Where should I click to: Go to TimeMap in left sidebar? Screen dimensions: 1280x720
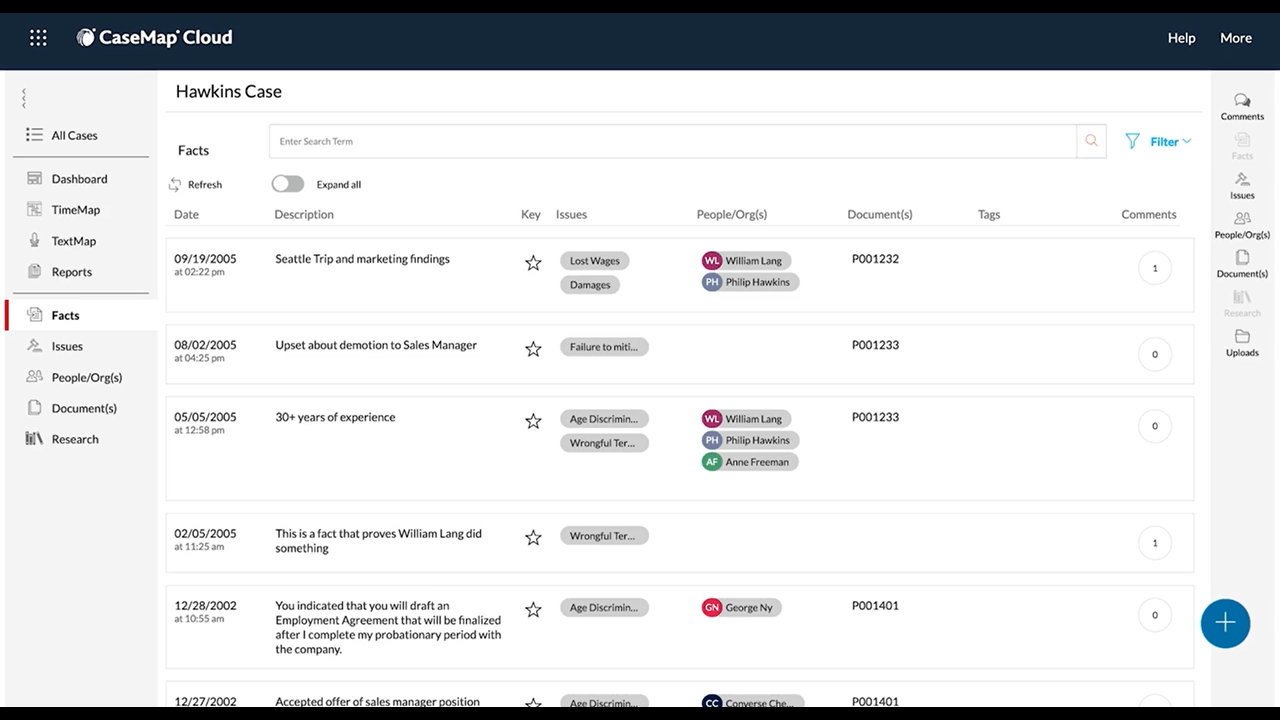(76, 210)
